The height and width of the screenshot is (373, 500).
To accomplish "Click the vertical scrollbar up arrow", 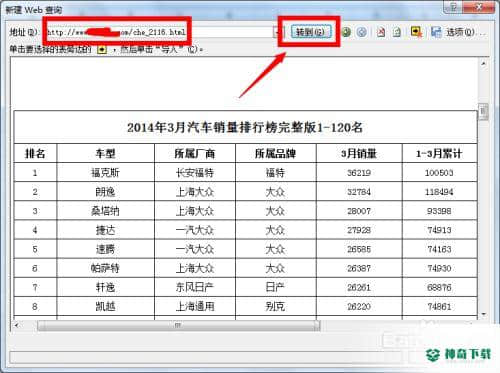I will pyautogui.click(x=483, y=63).
